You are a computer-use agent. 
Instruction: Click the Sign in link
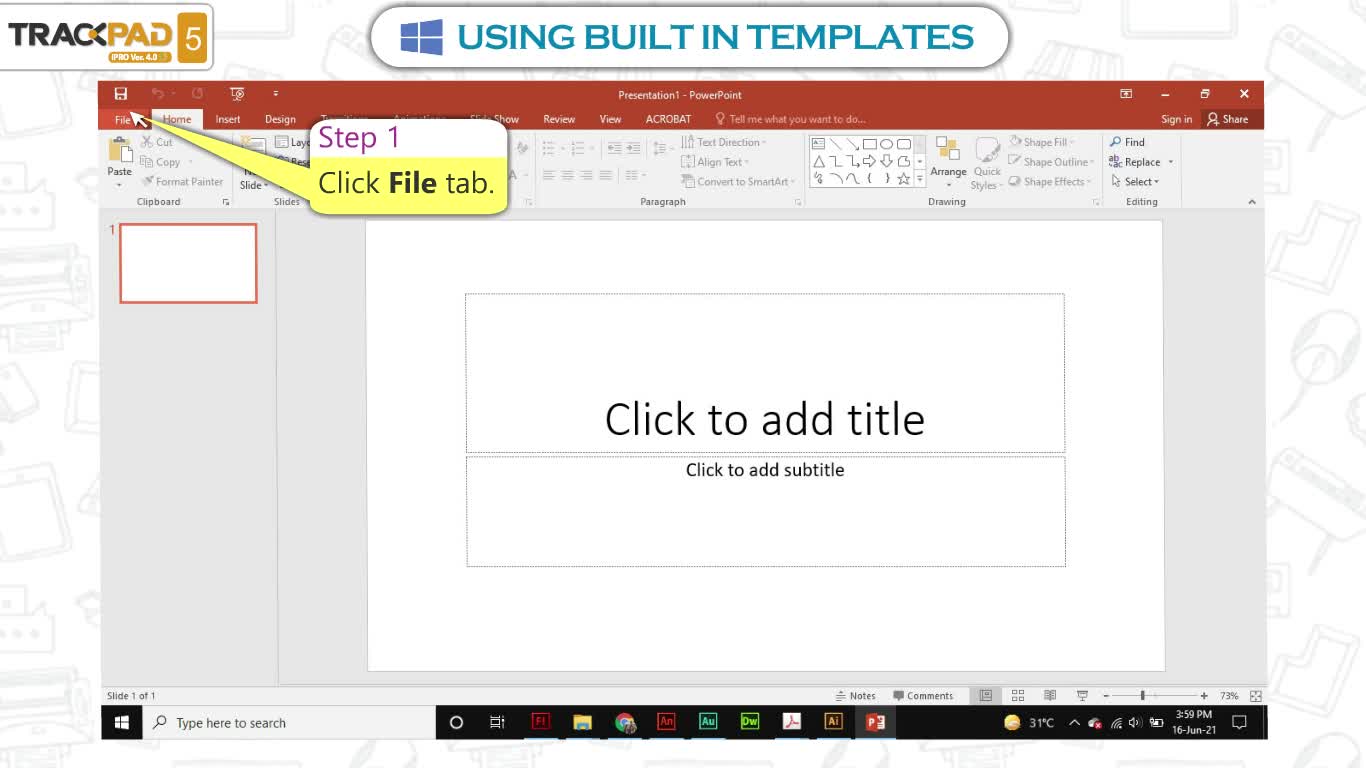click(1176, 119)
